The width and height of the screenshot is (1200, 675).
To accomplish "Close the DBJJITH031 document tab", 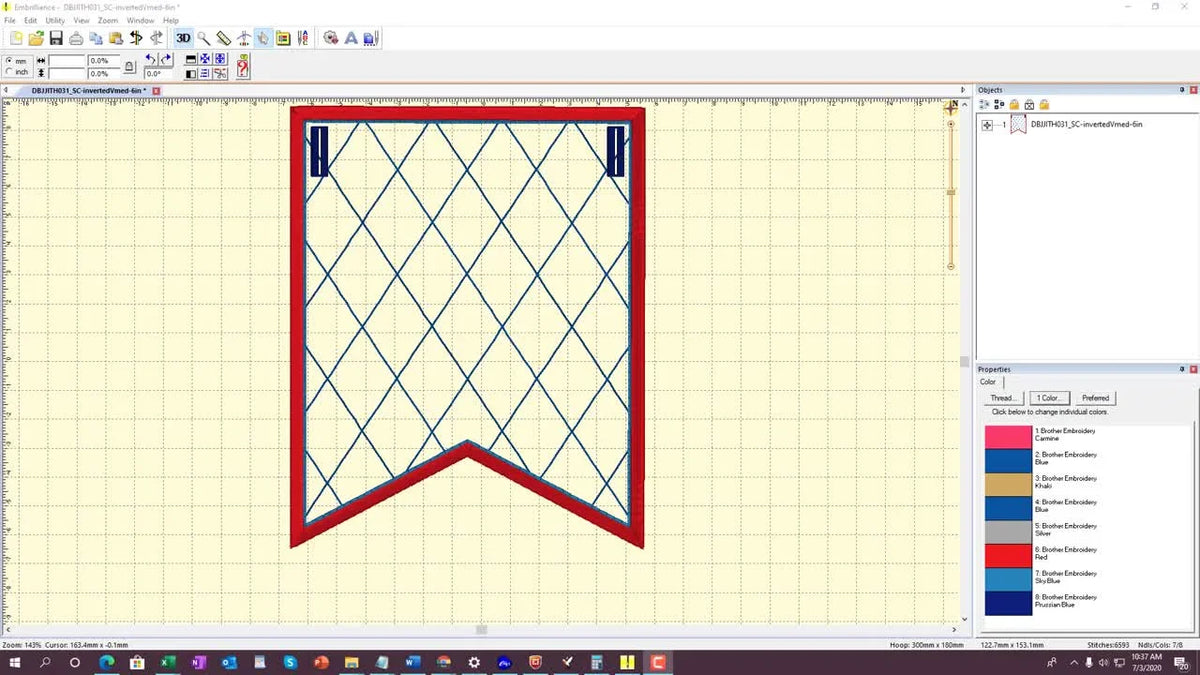I will (x=156, y=90).
